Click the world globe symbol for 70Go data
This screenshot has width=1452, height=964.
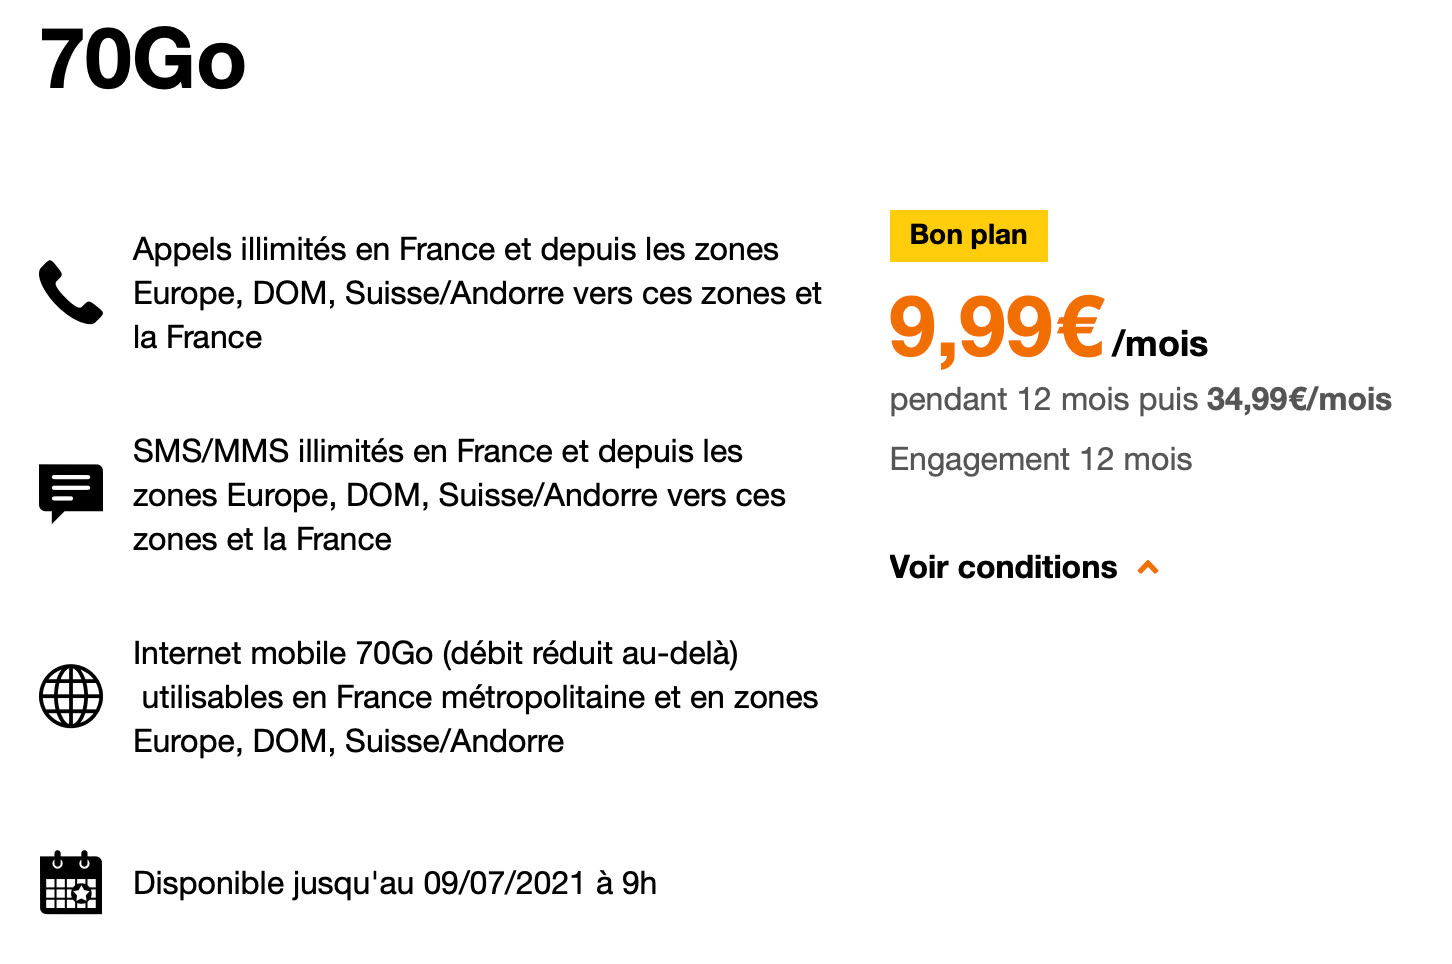pos(70,696)
